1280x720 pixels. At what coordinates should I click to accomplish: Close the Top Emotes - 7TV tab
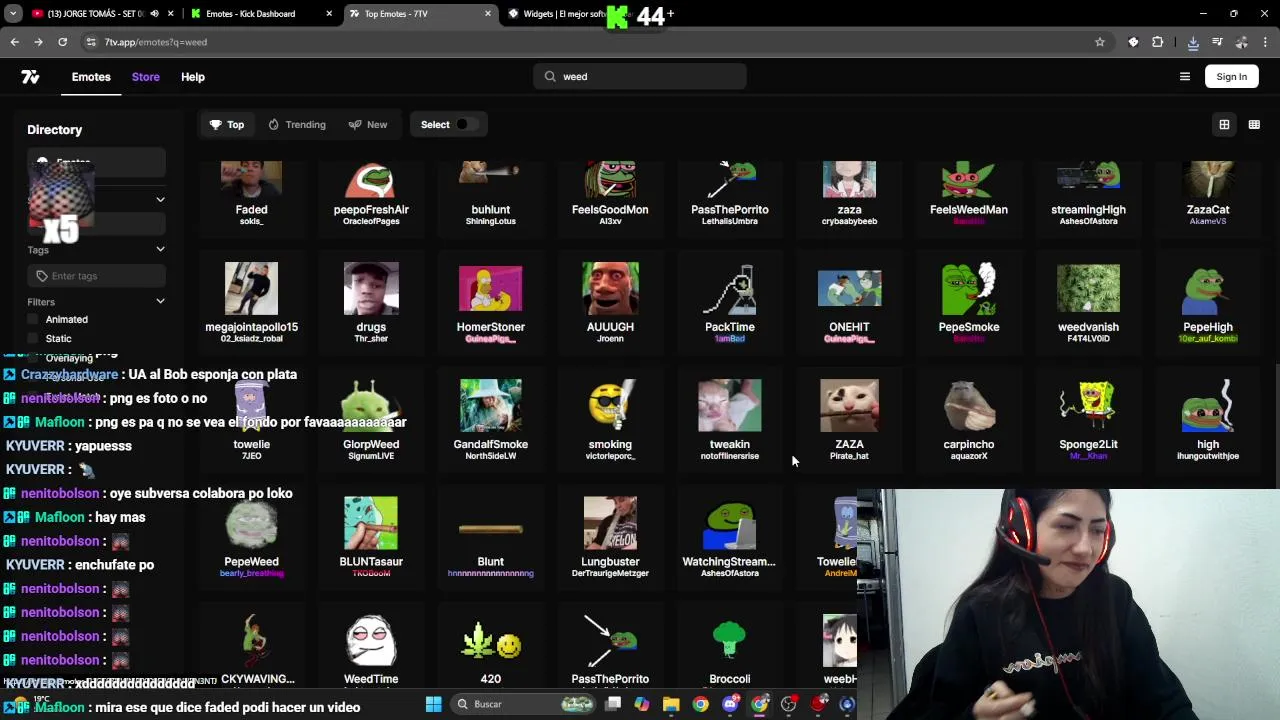488,14
